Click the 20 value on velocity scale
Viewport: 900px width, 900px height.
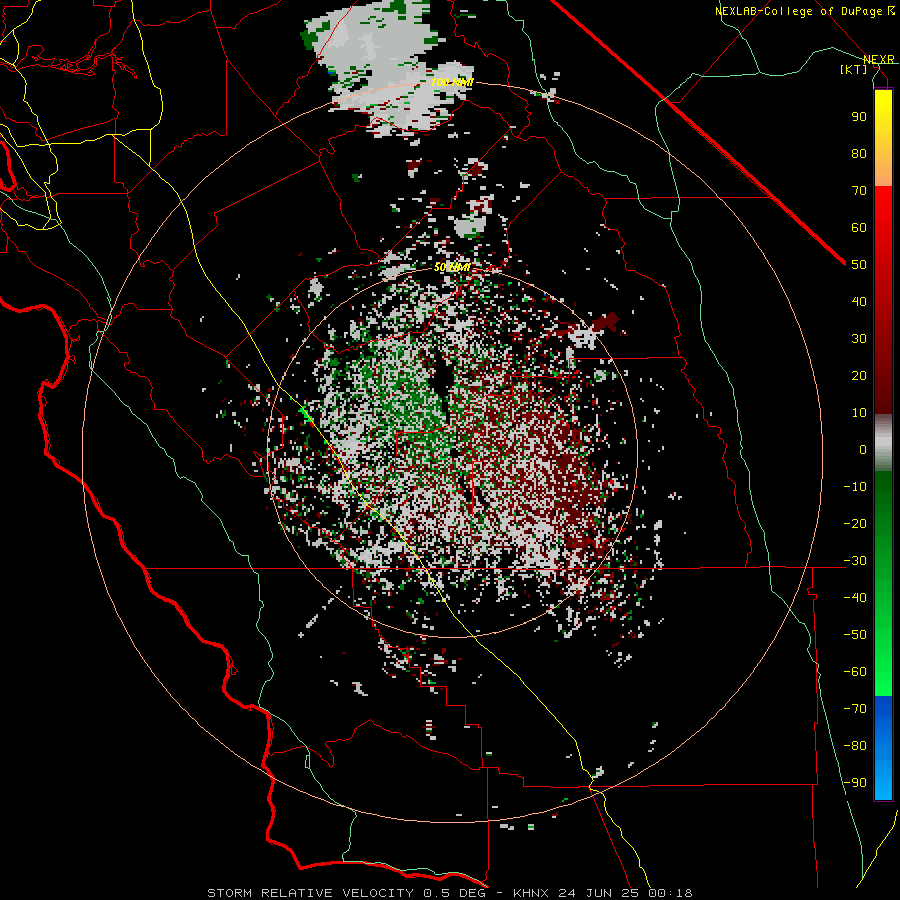point(859,376)
